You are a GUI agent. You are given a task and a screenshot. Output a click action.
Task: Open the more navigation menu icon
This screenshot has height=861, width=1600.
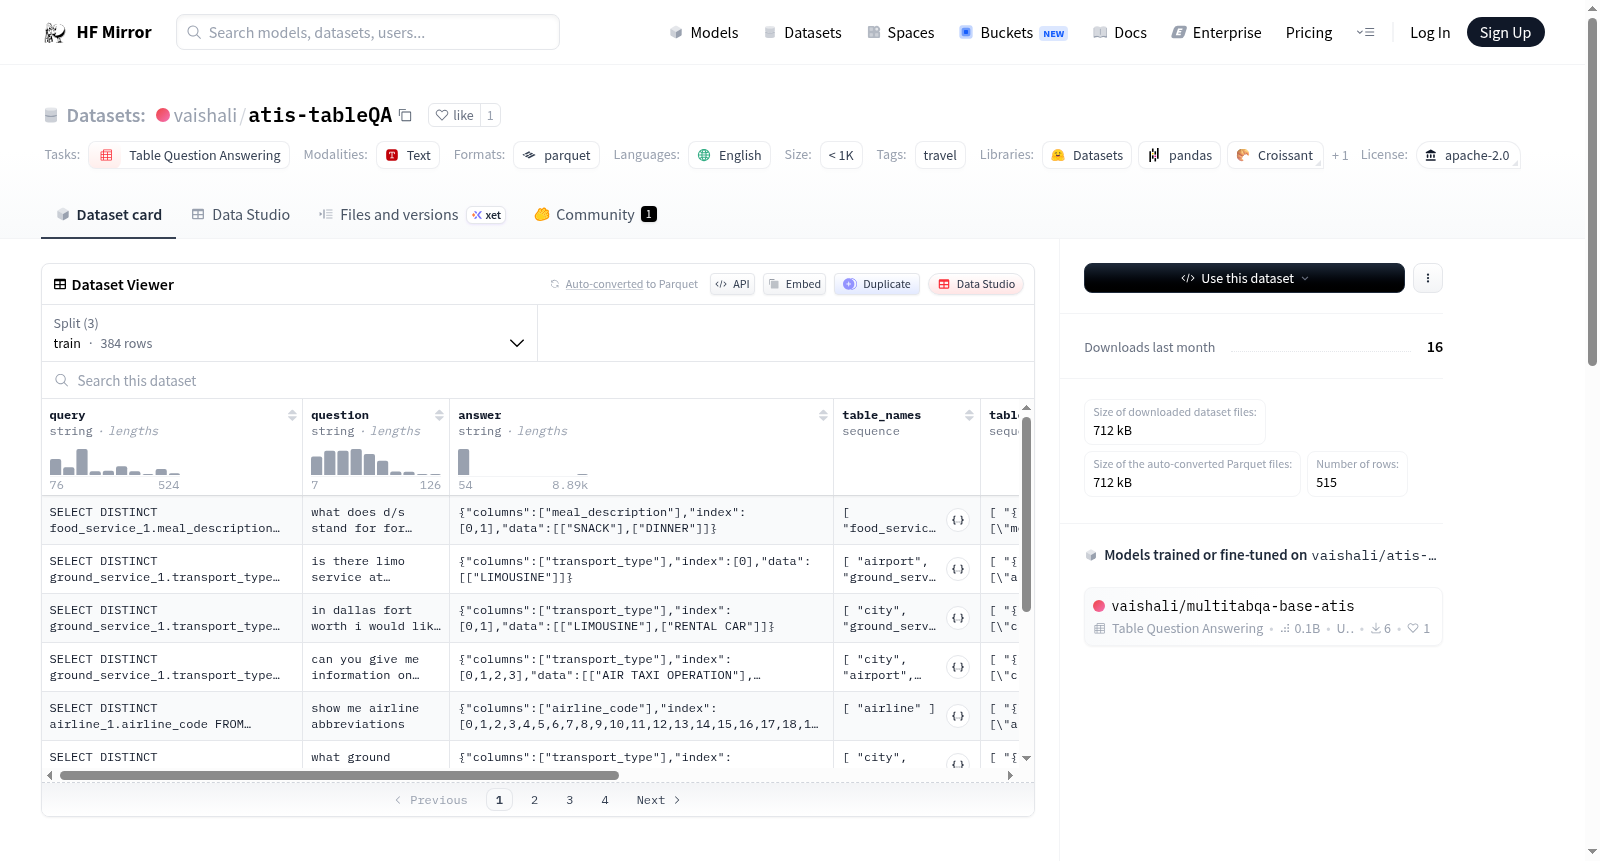[x=1365, y=33]
